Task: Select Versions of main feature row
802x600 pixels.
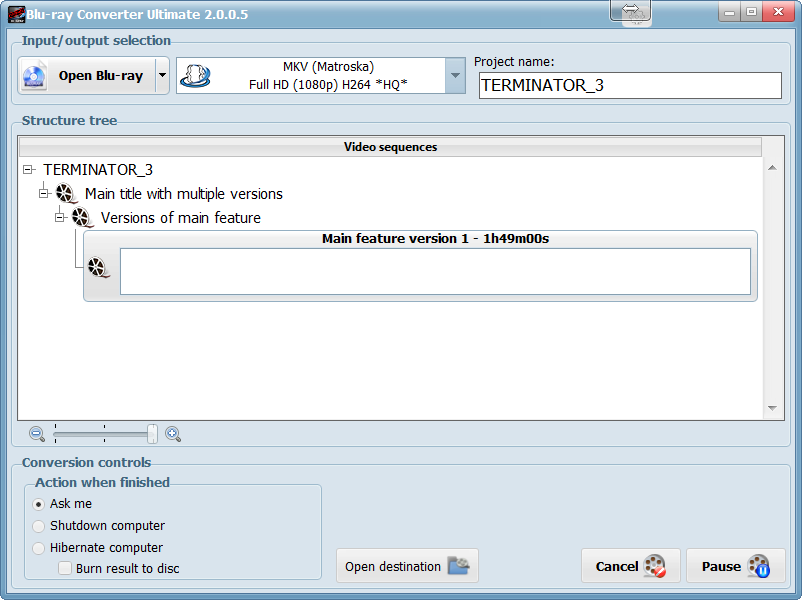Action: [181, 218]
